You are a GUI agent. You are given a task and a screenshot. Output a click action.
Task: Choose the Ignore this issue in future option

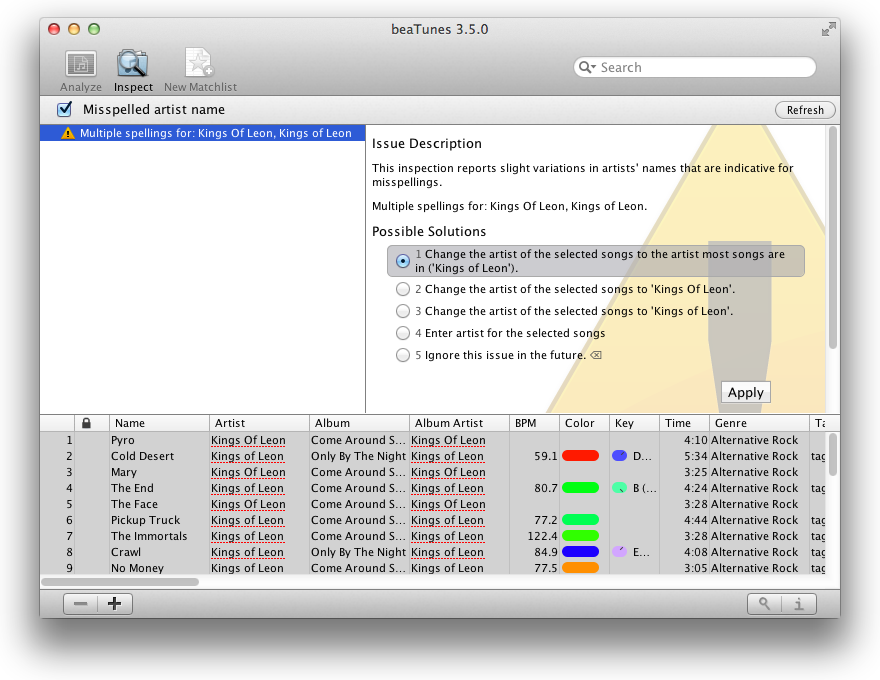click(403, 355)
